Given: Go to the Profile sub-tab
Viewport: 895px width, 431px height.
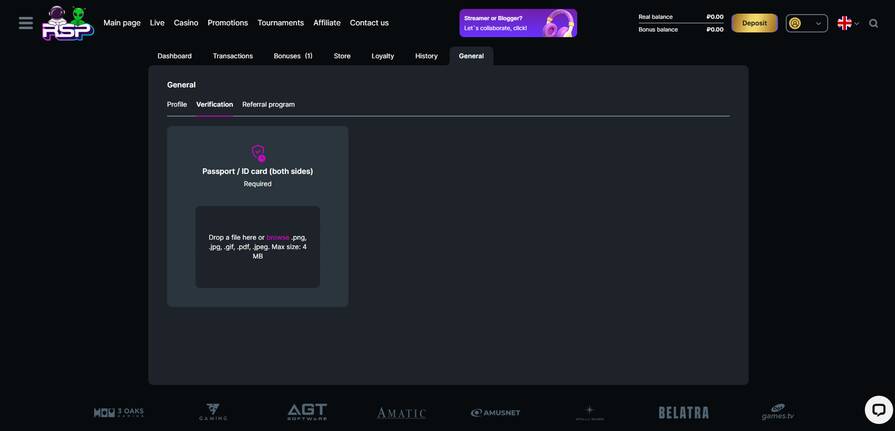Looking at the screenshot, I should 177,104.
